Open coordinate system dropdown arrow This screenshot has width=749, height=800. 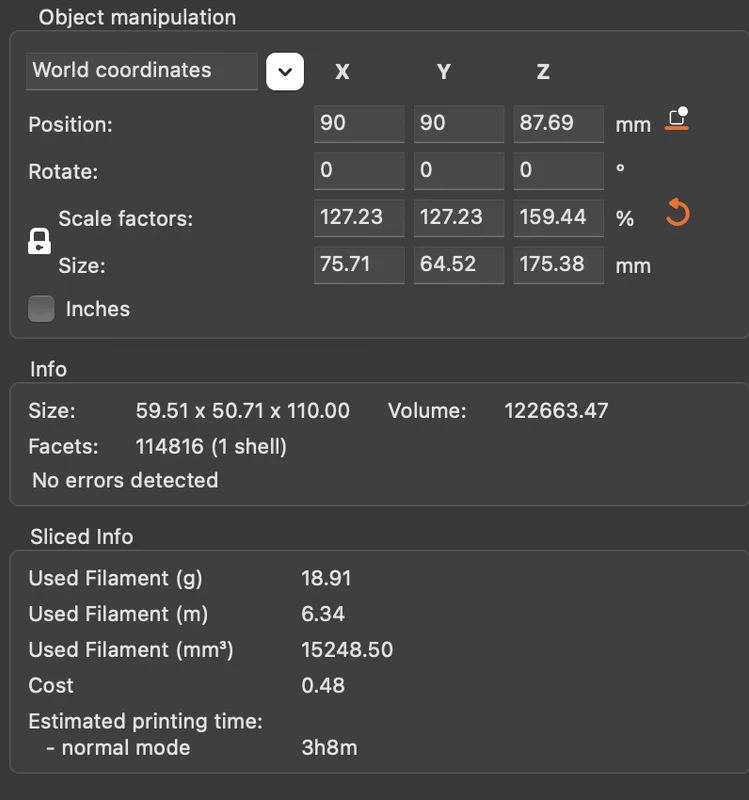tap(285, 71)
